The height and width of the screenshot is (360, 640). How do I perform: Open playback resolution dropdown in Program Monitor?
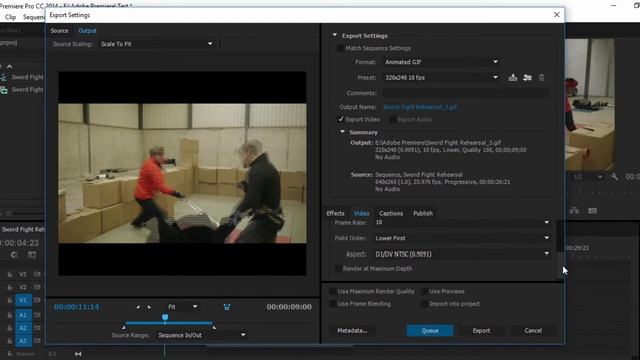588,177
